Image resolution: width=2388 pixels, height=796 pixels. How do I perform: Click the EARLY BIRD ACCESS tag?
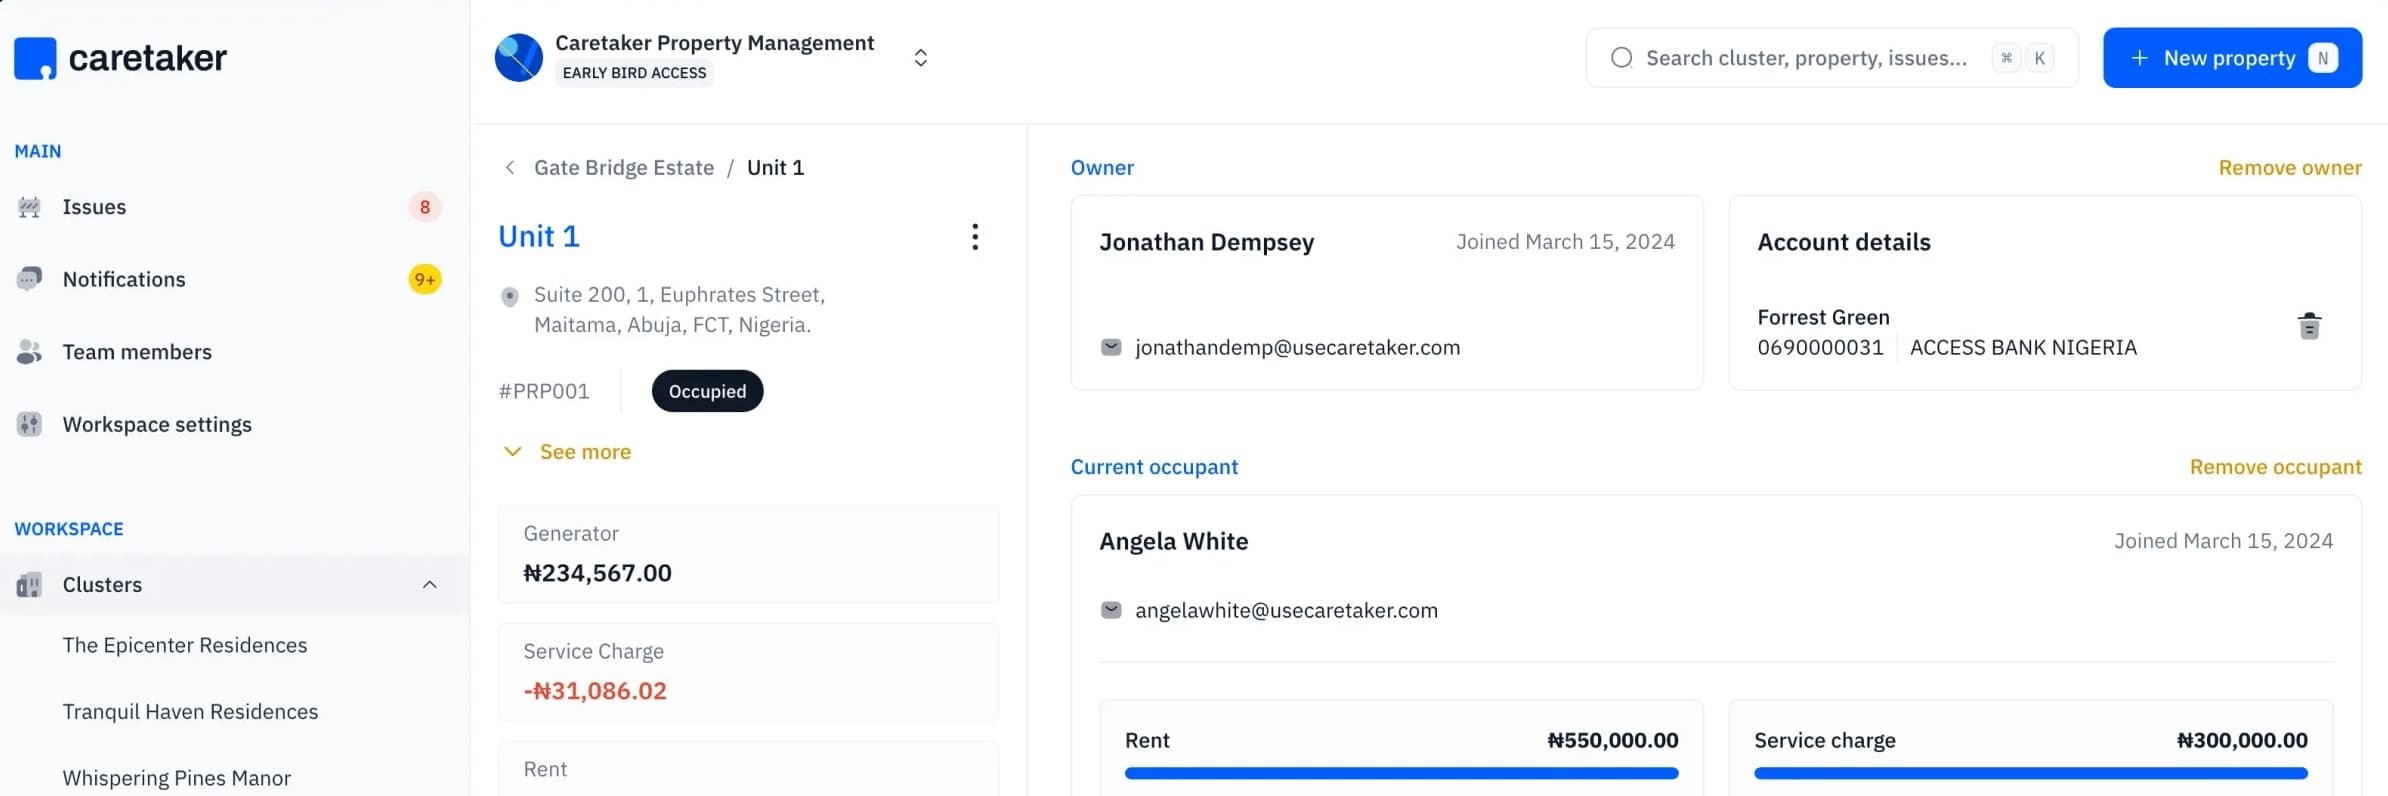pos(634,73)
